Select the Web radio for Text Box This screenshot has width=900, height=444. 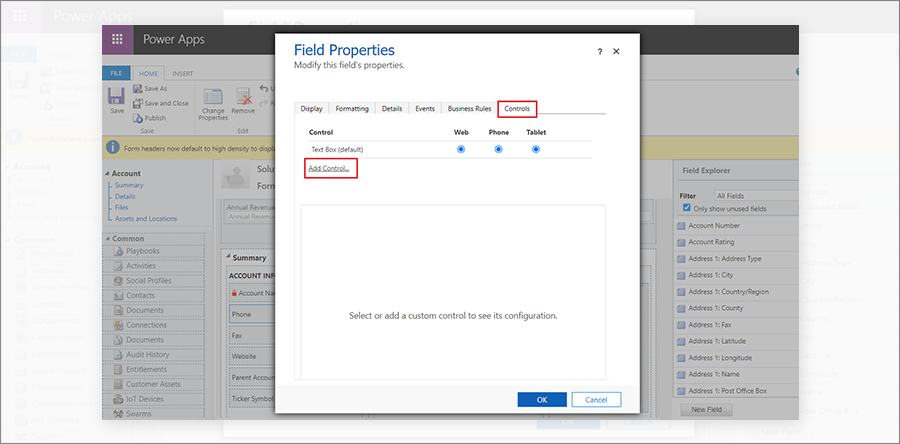(x=461, y=149)
